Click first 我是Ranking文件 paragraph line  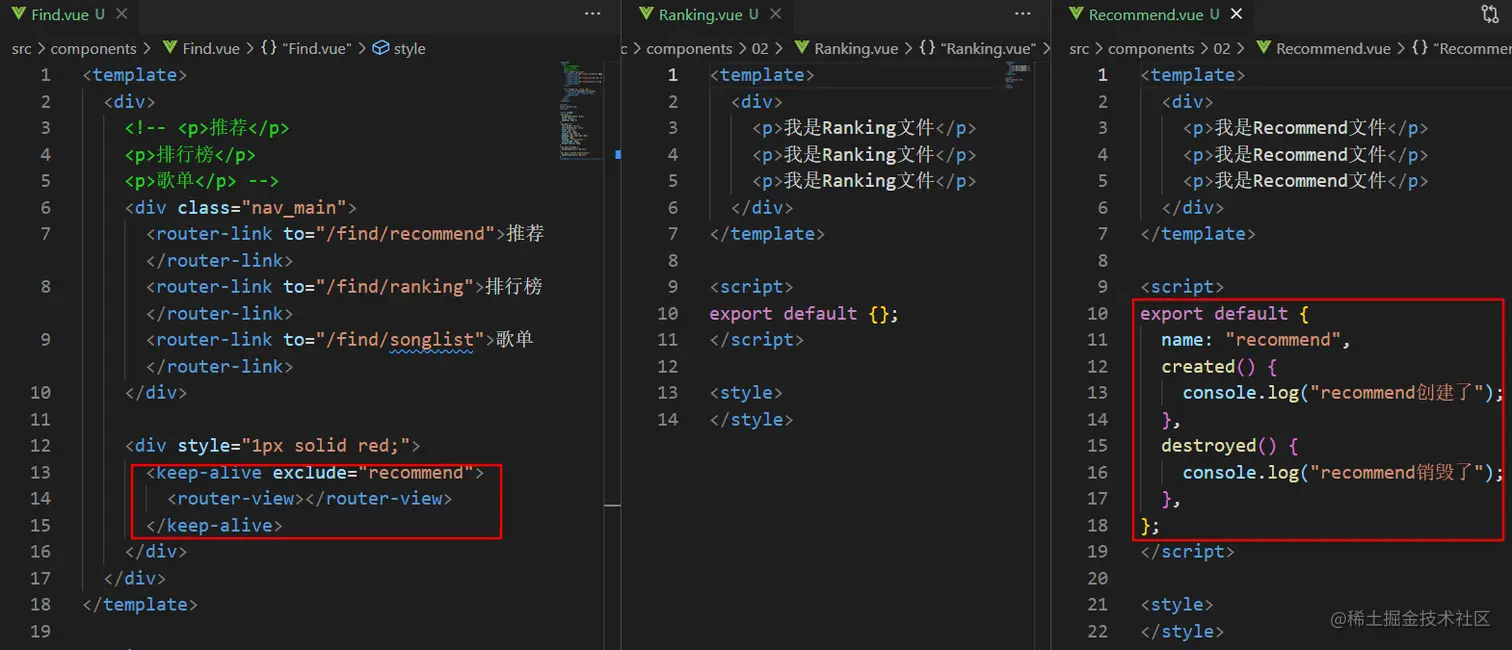pos(864,127)
